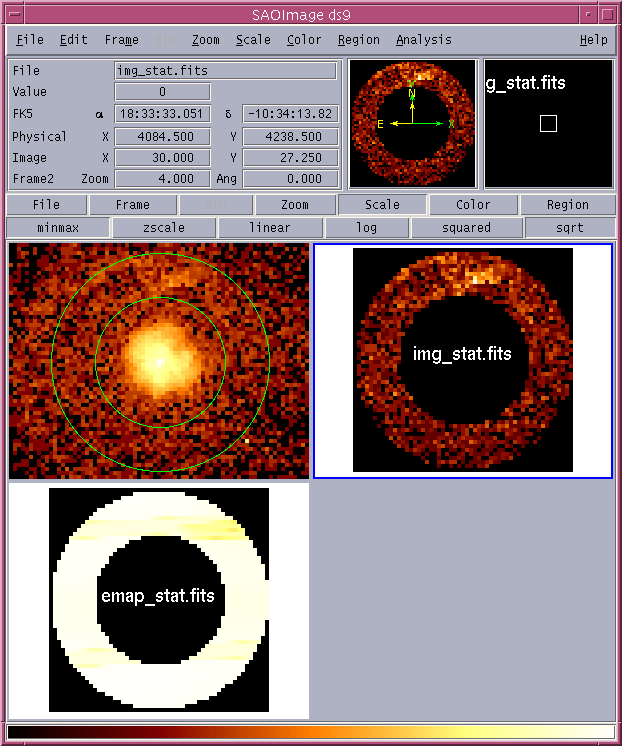Select the emap_stat.fits frame
The height and width of the screenshot is (746, 622).
[159, 601]
